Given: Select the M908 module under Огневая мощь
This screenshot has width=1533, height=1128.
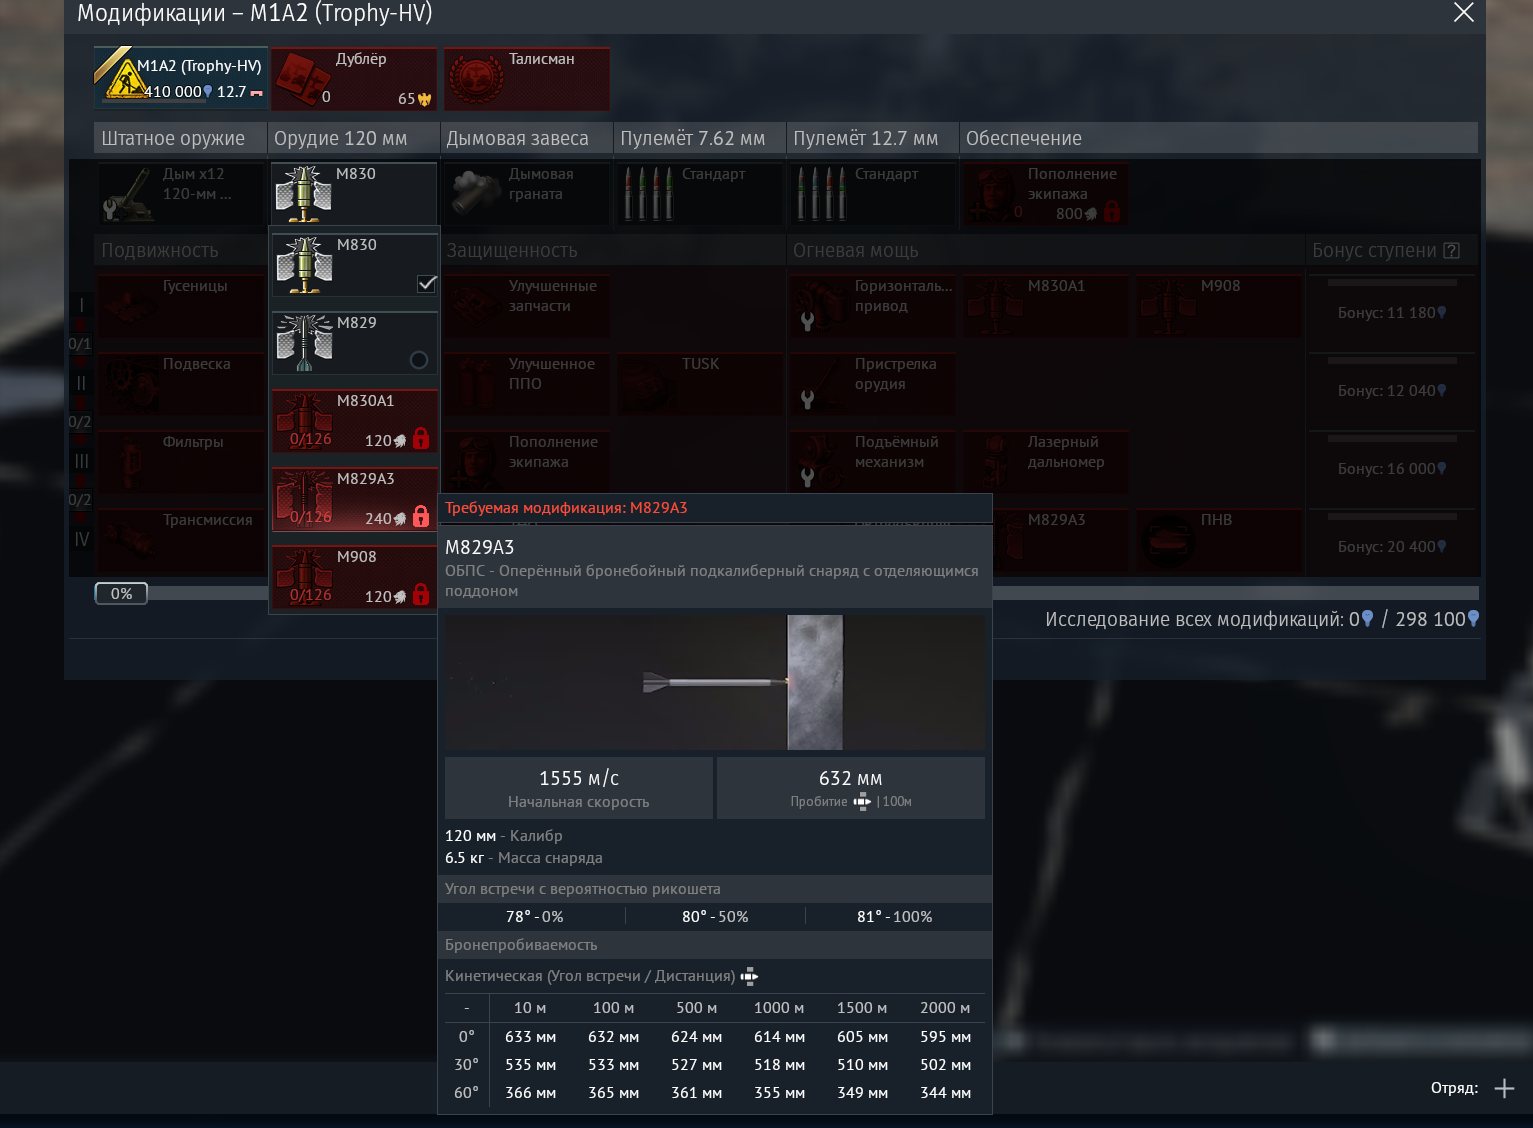Looking at the screenshot, I should point(1219,305).
